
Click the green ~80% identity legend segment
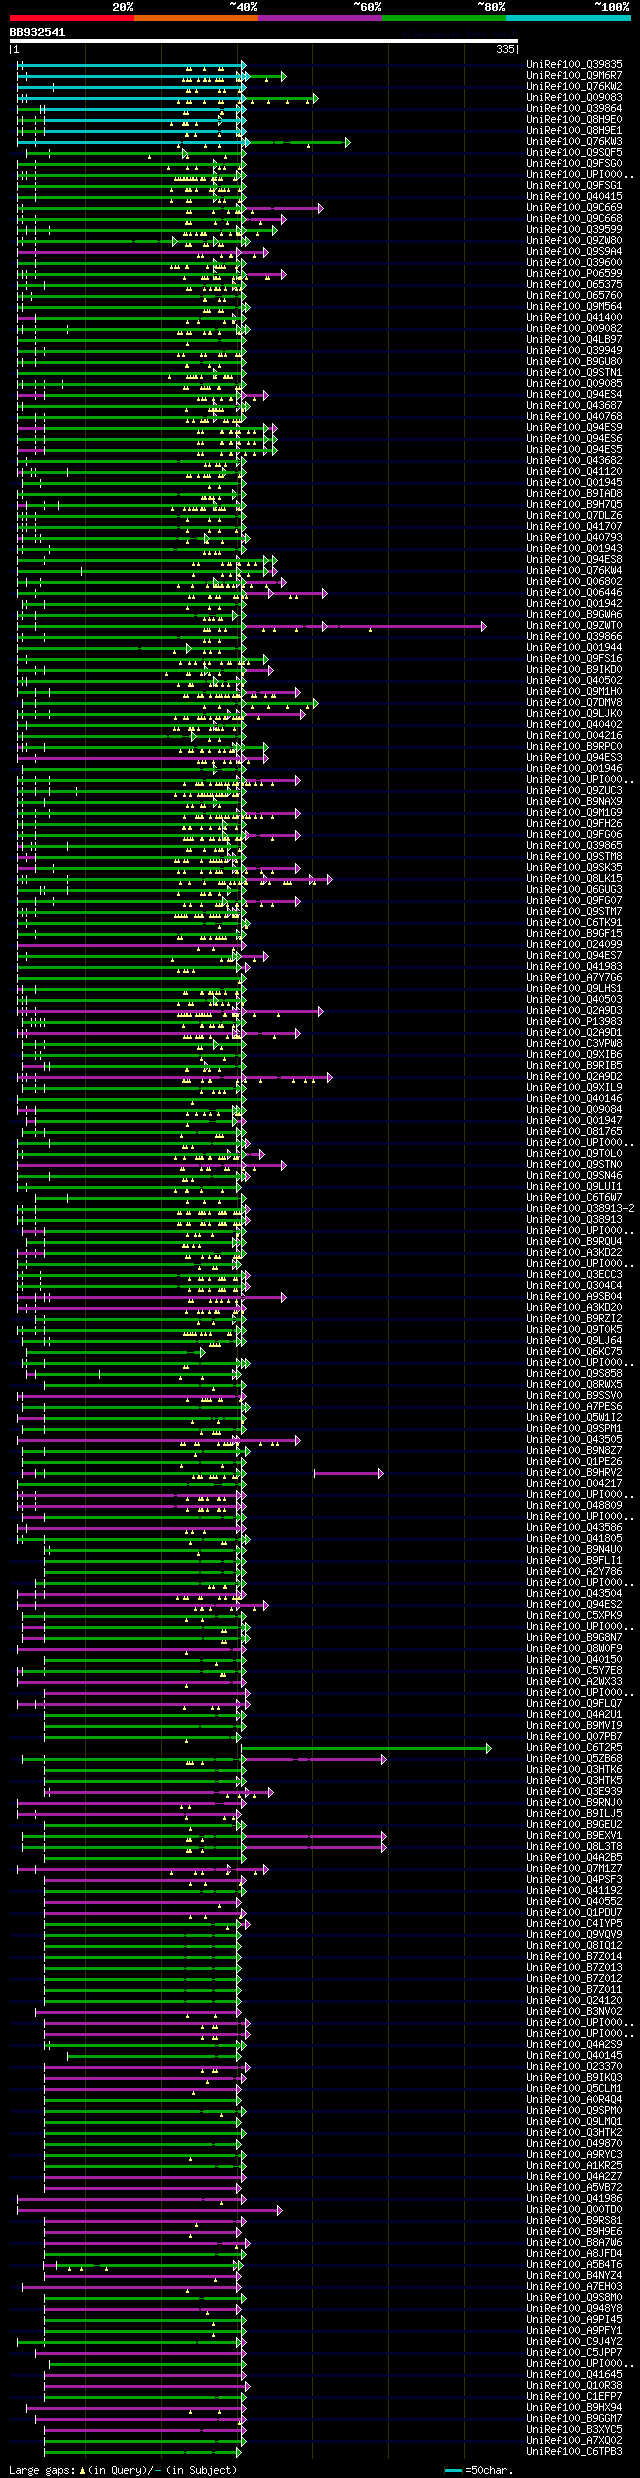tap(444, 17)
